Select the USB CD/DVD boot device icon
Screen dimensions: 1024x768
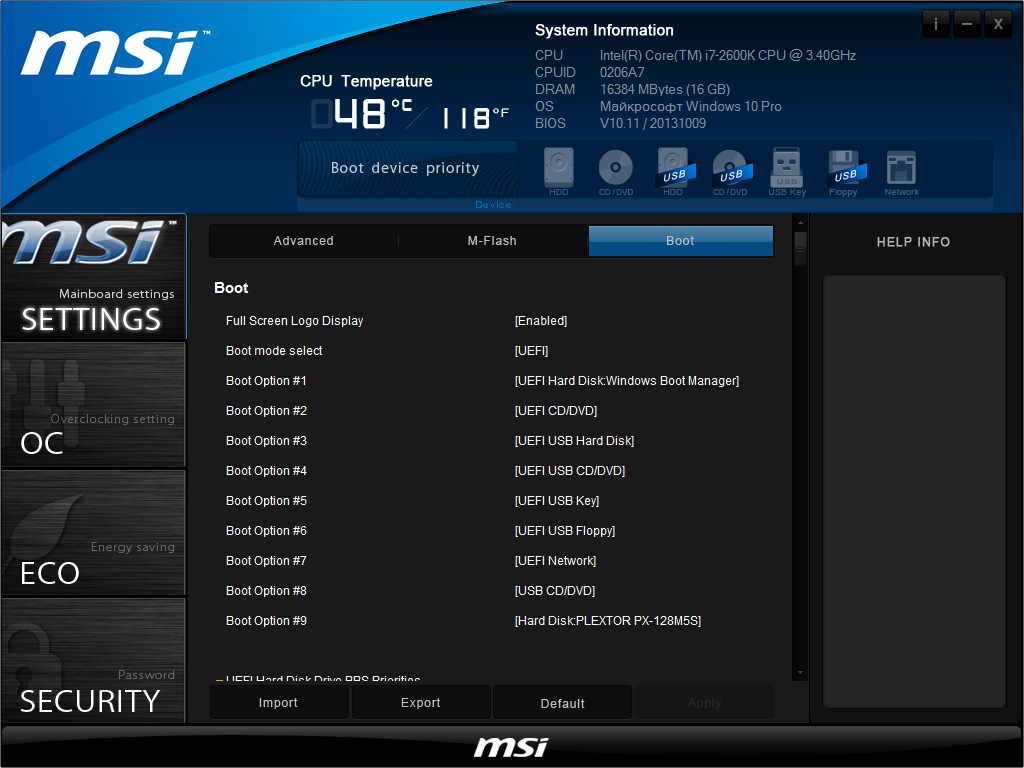pyautogui.click(x=730, y=171)
